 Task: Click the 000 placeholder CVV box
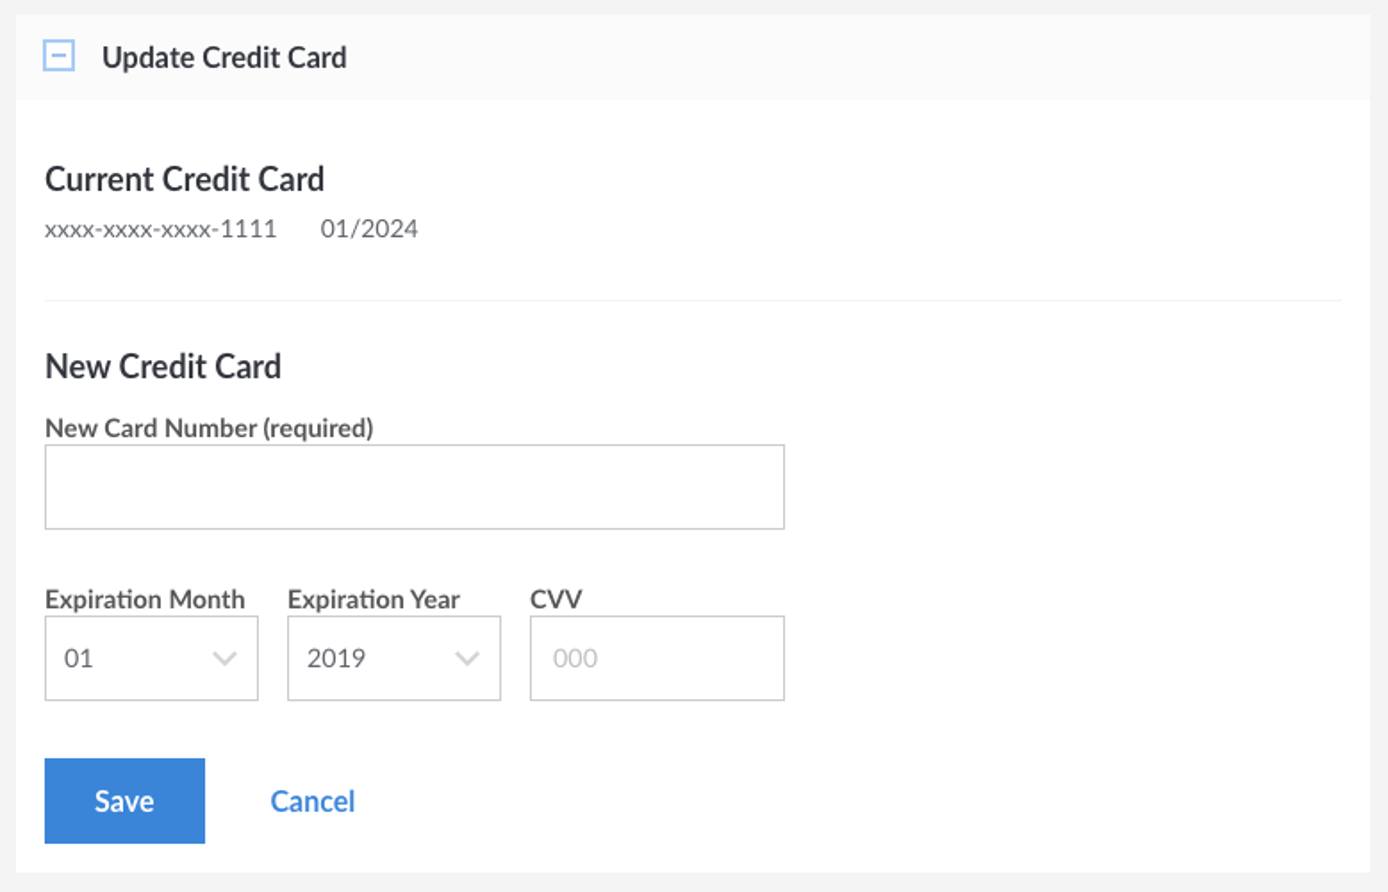656,658
